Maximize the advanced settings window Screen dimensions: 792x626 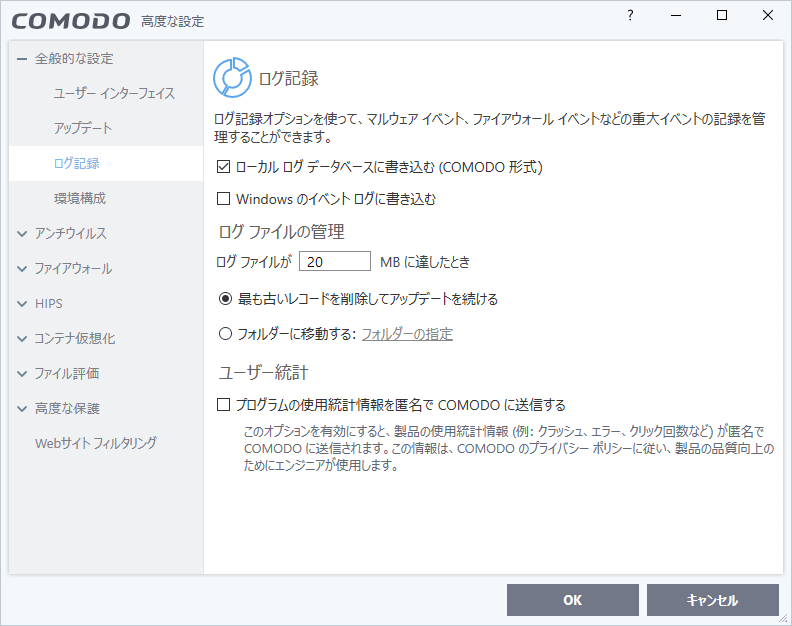(722, 16)
